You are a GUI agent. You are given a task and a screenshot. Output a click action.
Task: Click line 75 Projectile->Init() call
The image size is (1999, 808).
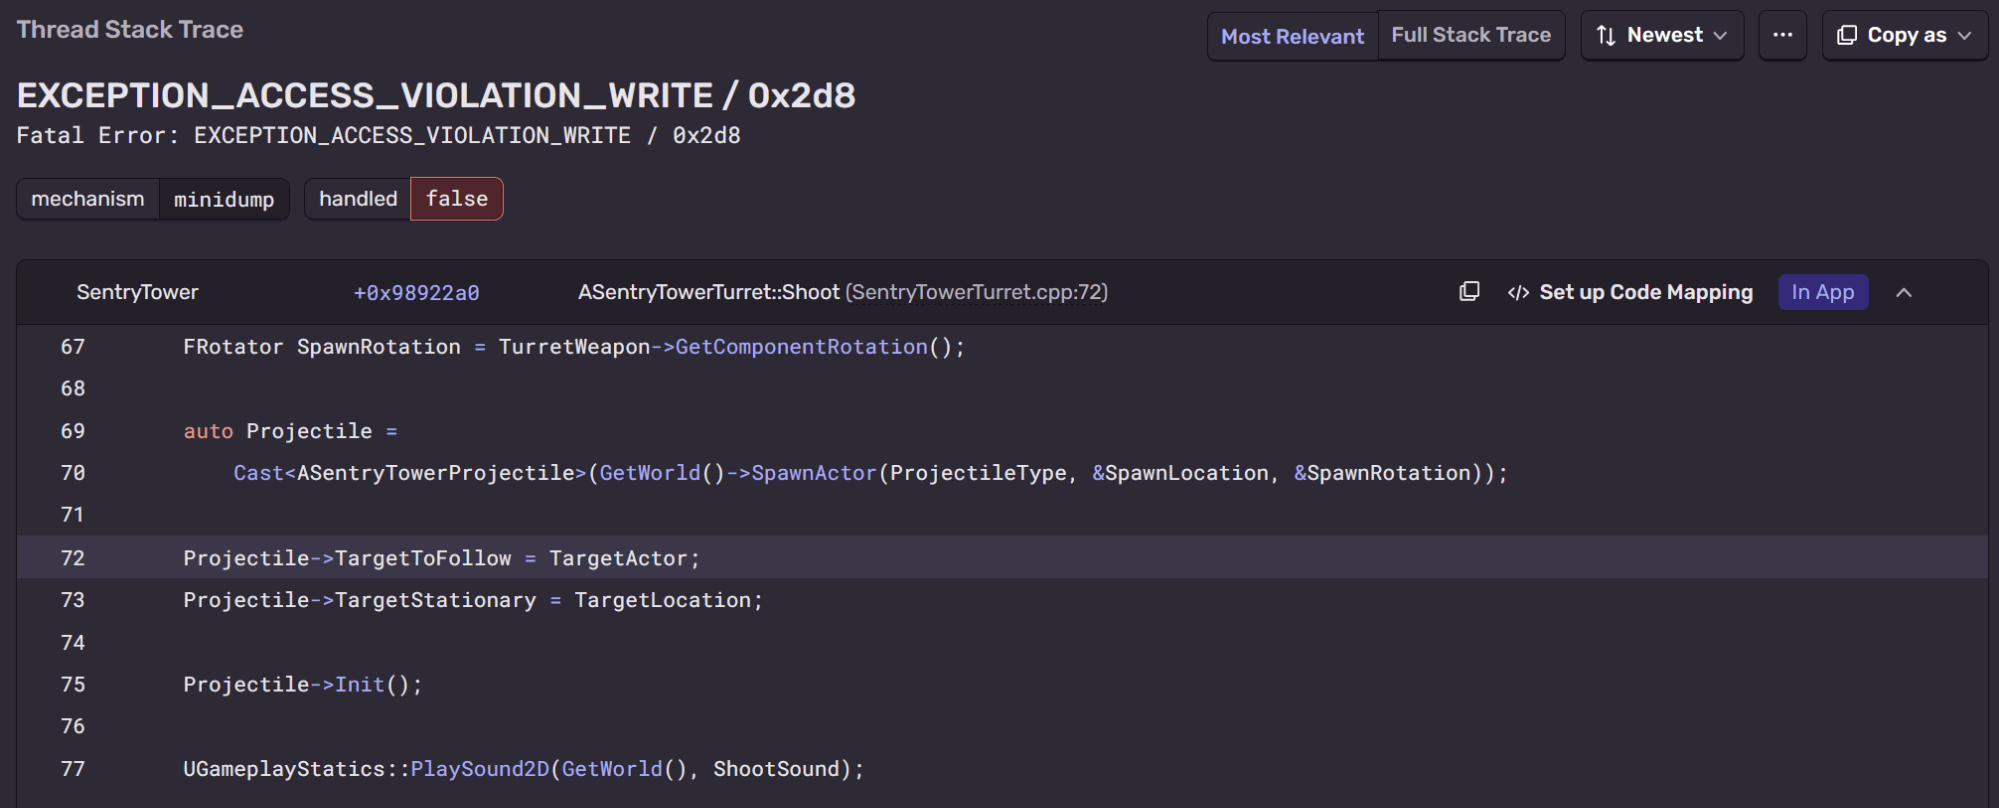pos(303,685)
